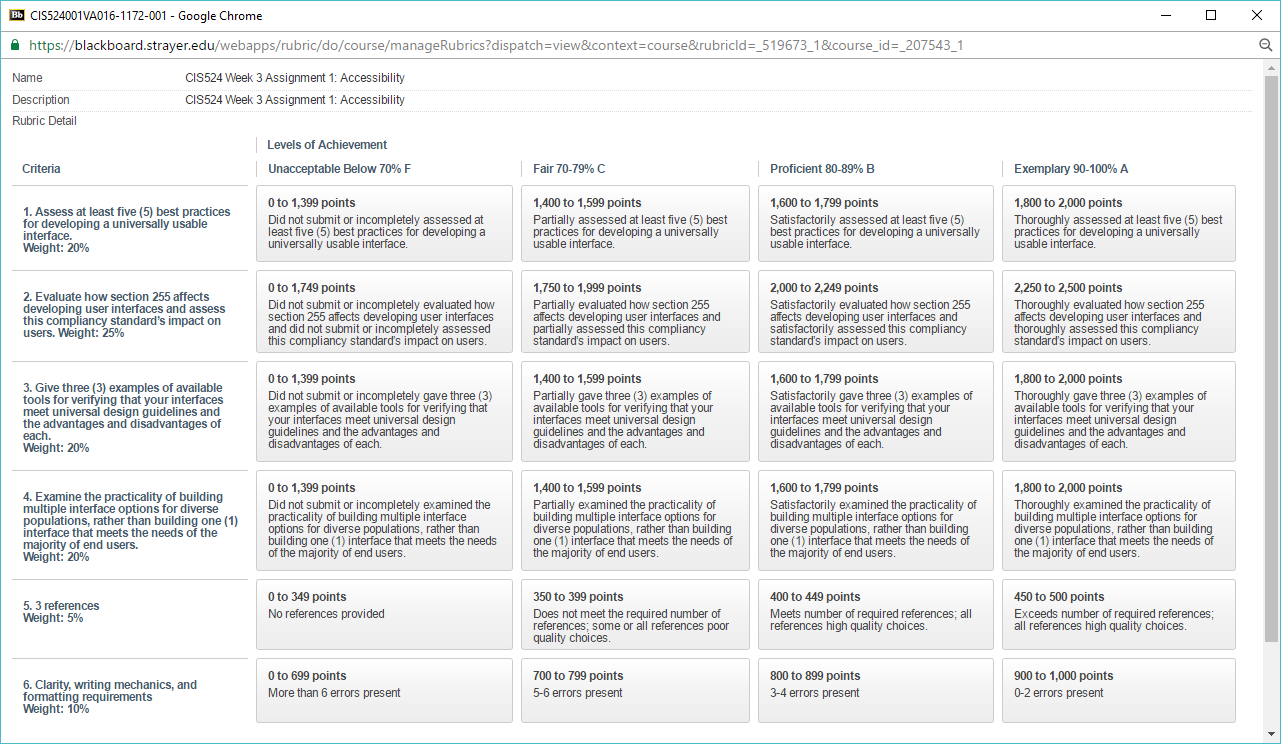
Task: Select the 2,250 to 2,500 points cell
Action: point(1118,312)
